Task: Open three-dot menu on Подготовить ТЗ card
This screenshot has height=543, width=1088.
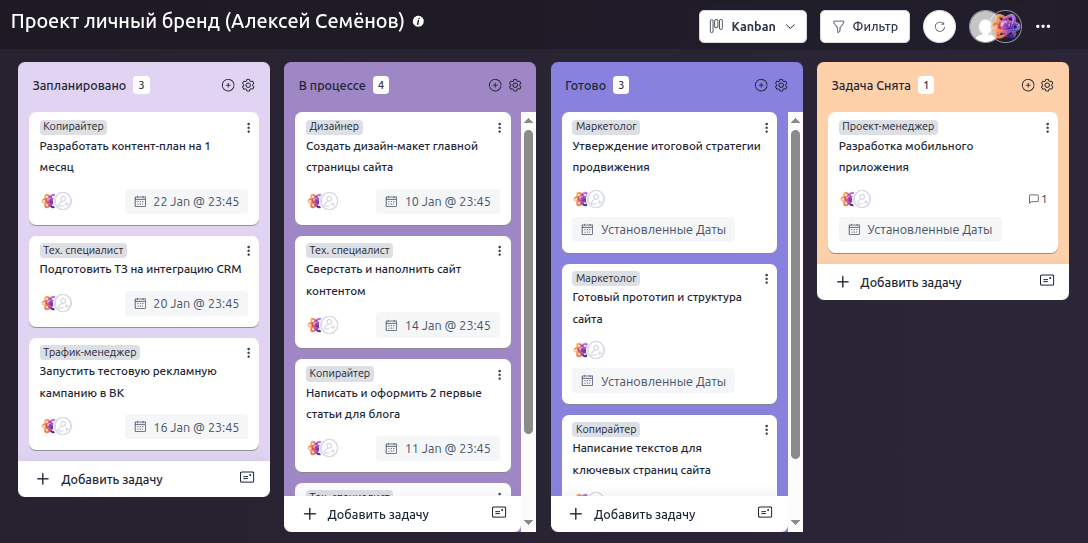Action: [x=248, y=251]
